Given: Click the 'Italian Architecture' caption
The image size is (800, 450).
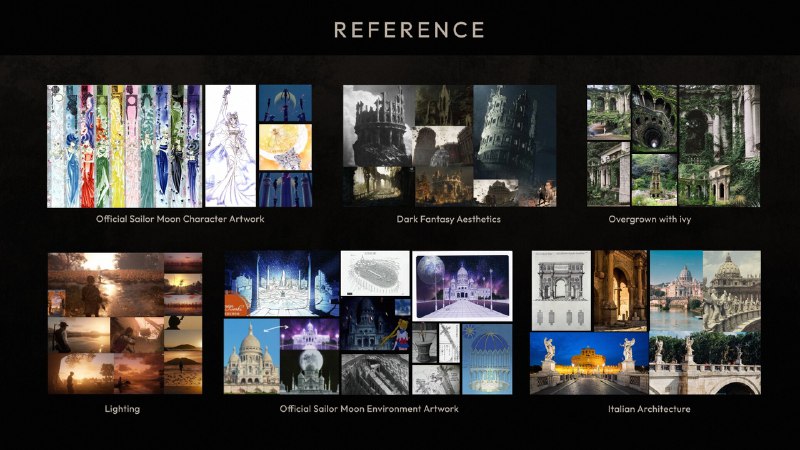Looking at the screenshot, I should tap(649, 409).
